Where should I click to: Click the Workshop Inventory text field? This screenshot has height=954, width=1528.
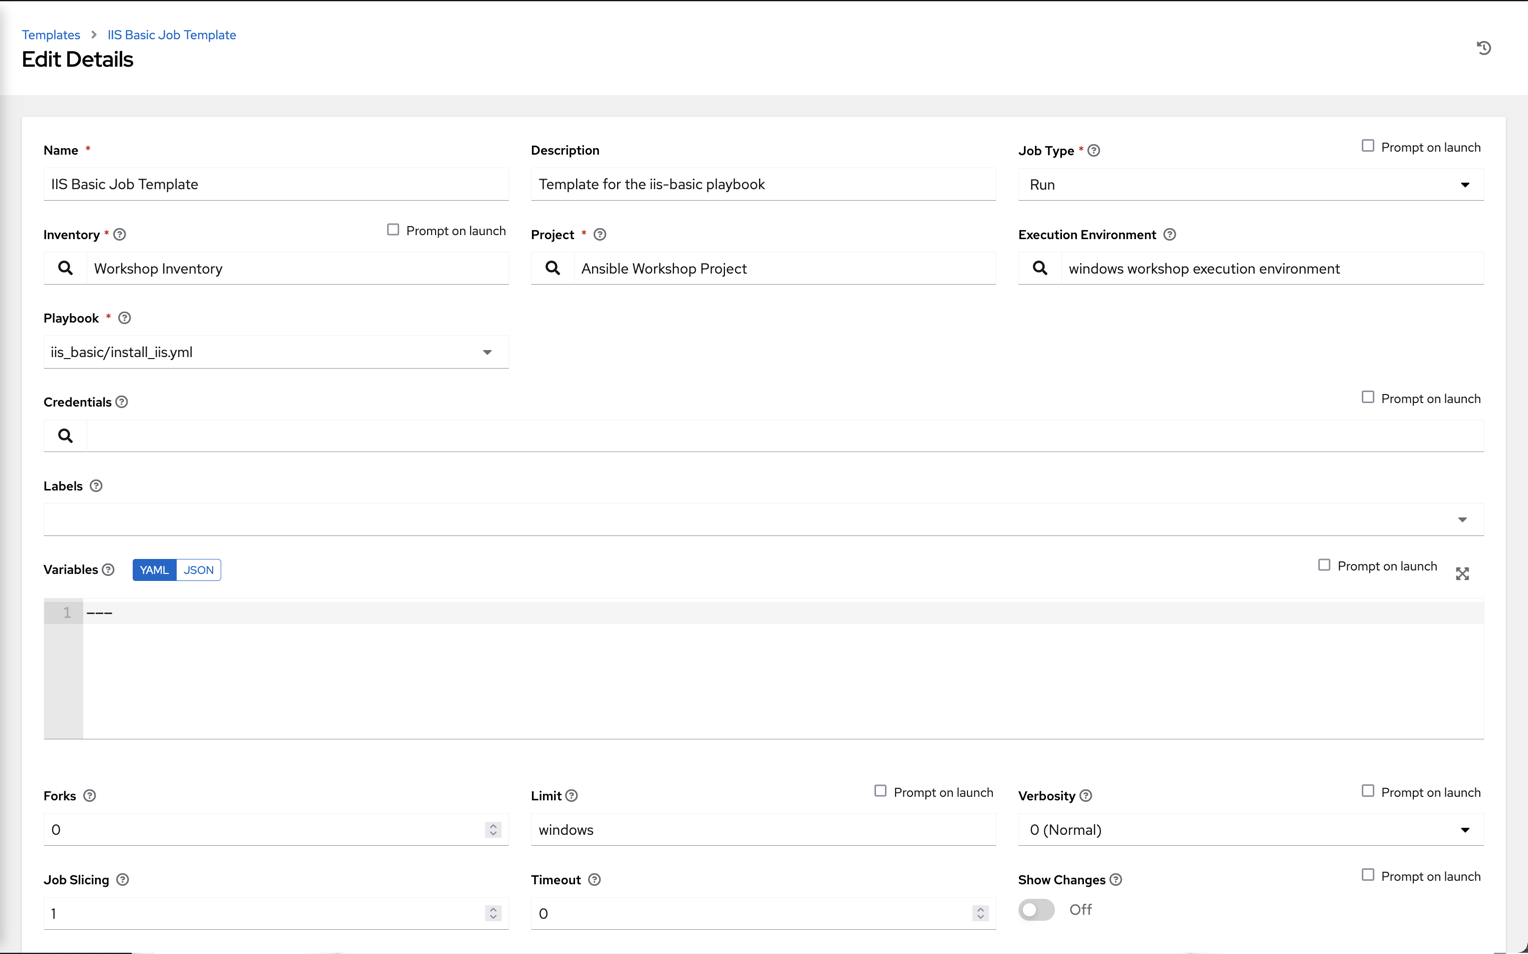pyautogui.click(x=298, y=268)
